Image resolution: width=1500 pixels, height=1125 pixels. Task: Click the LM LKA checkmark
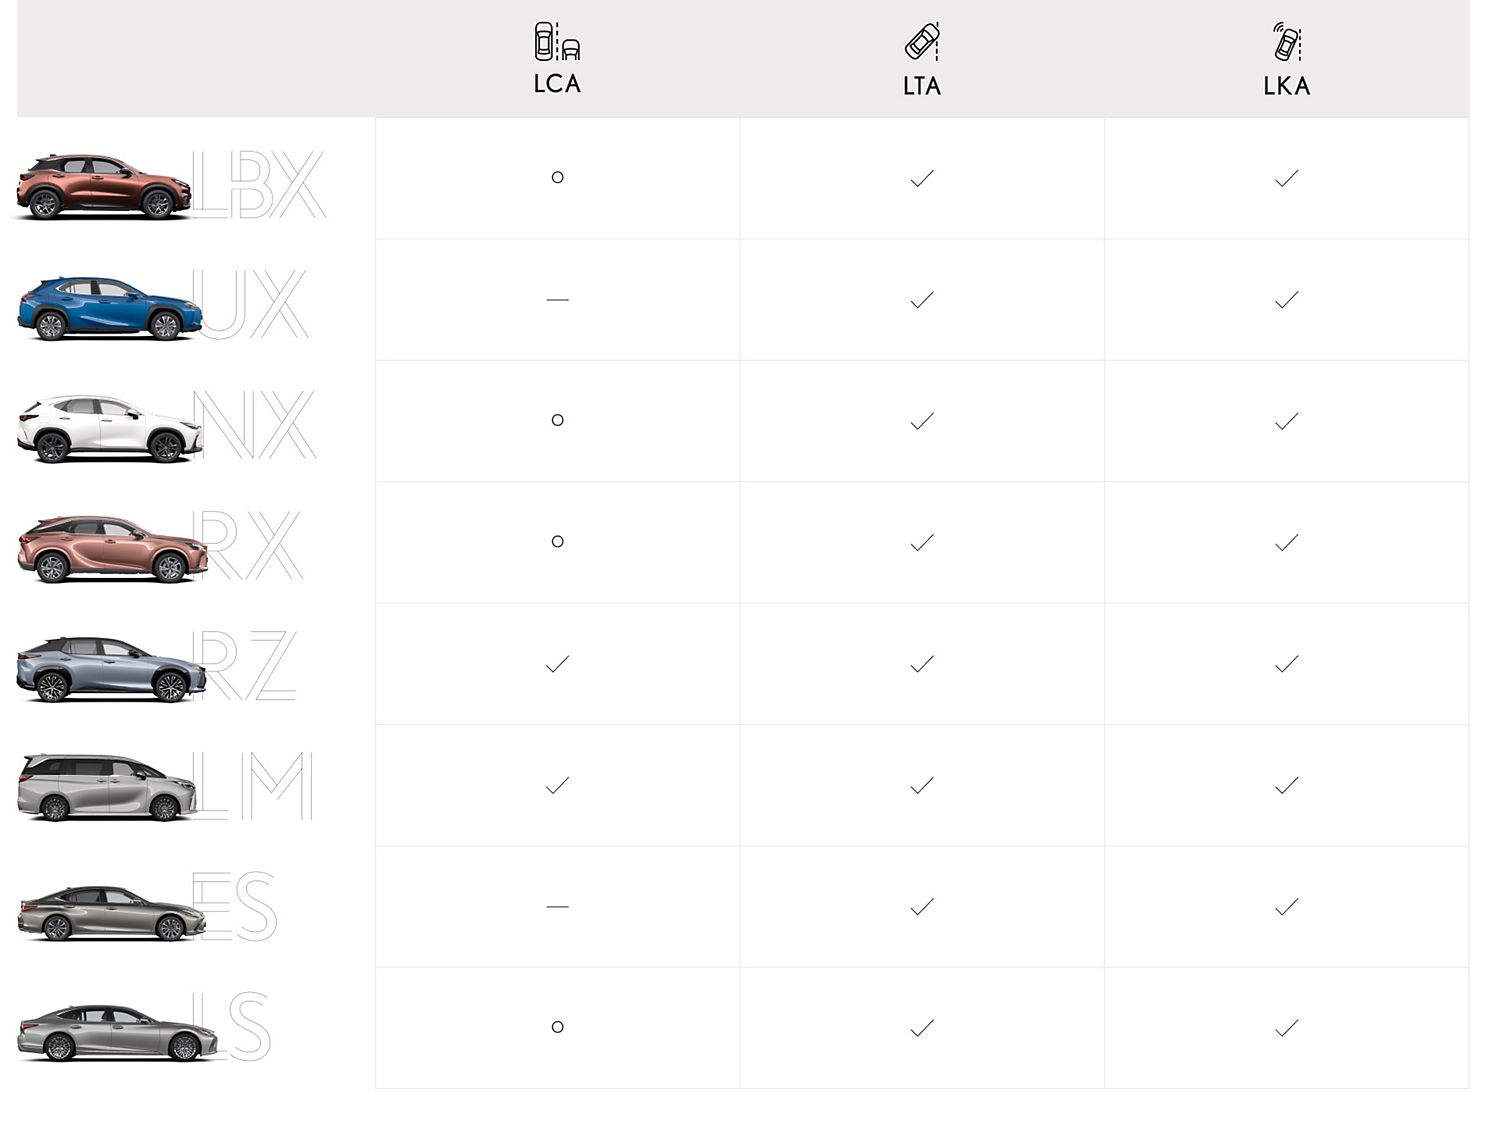tap(1287, 785)
